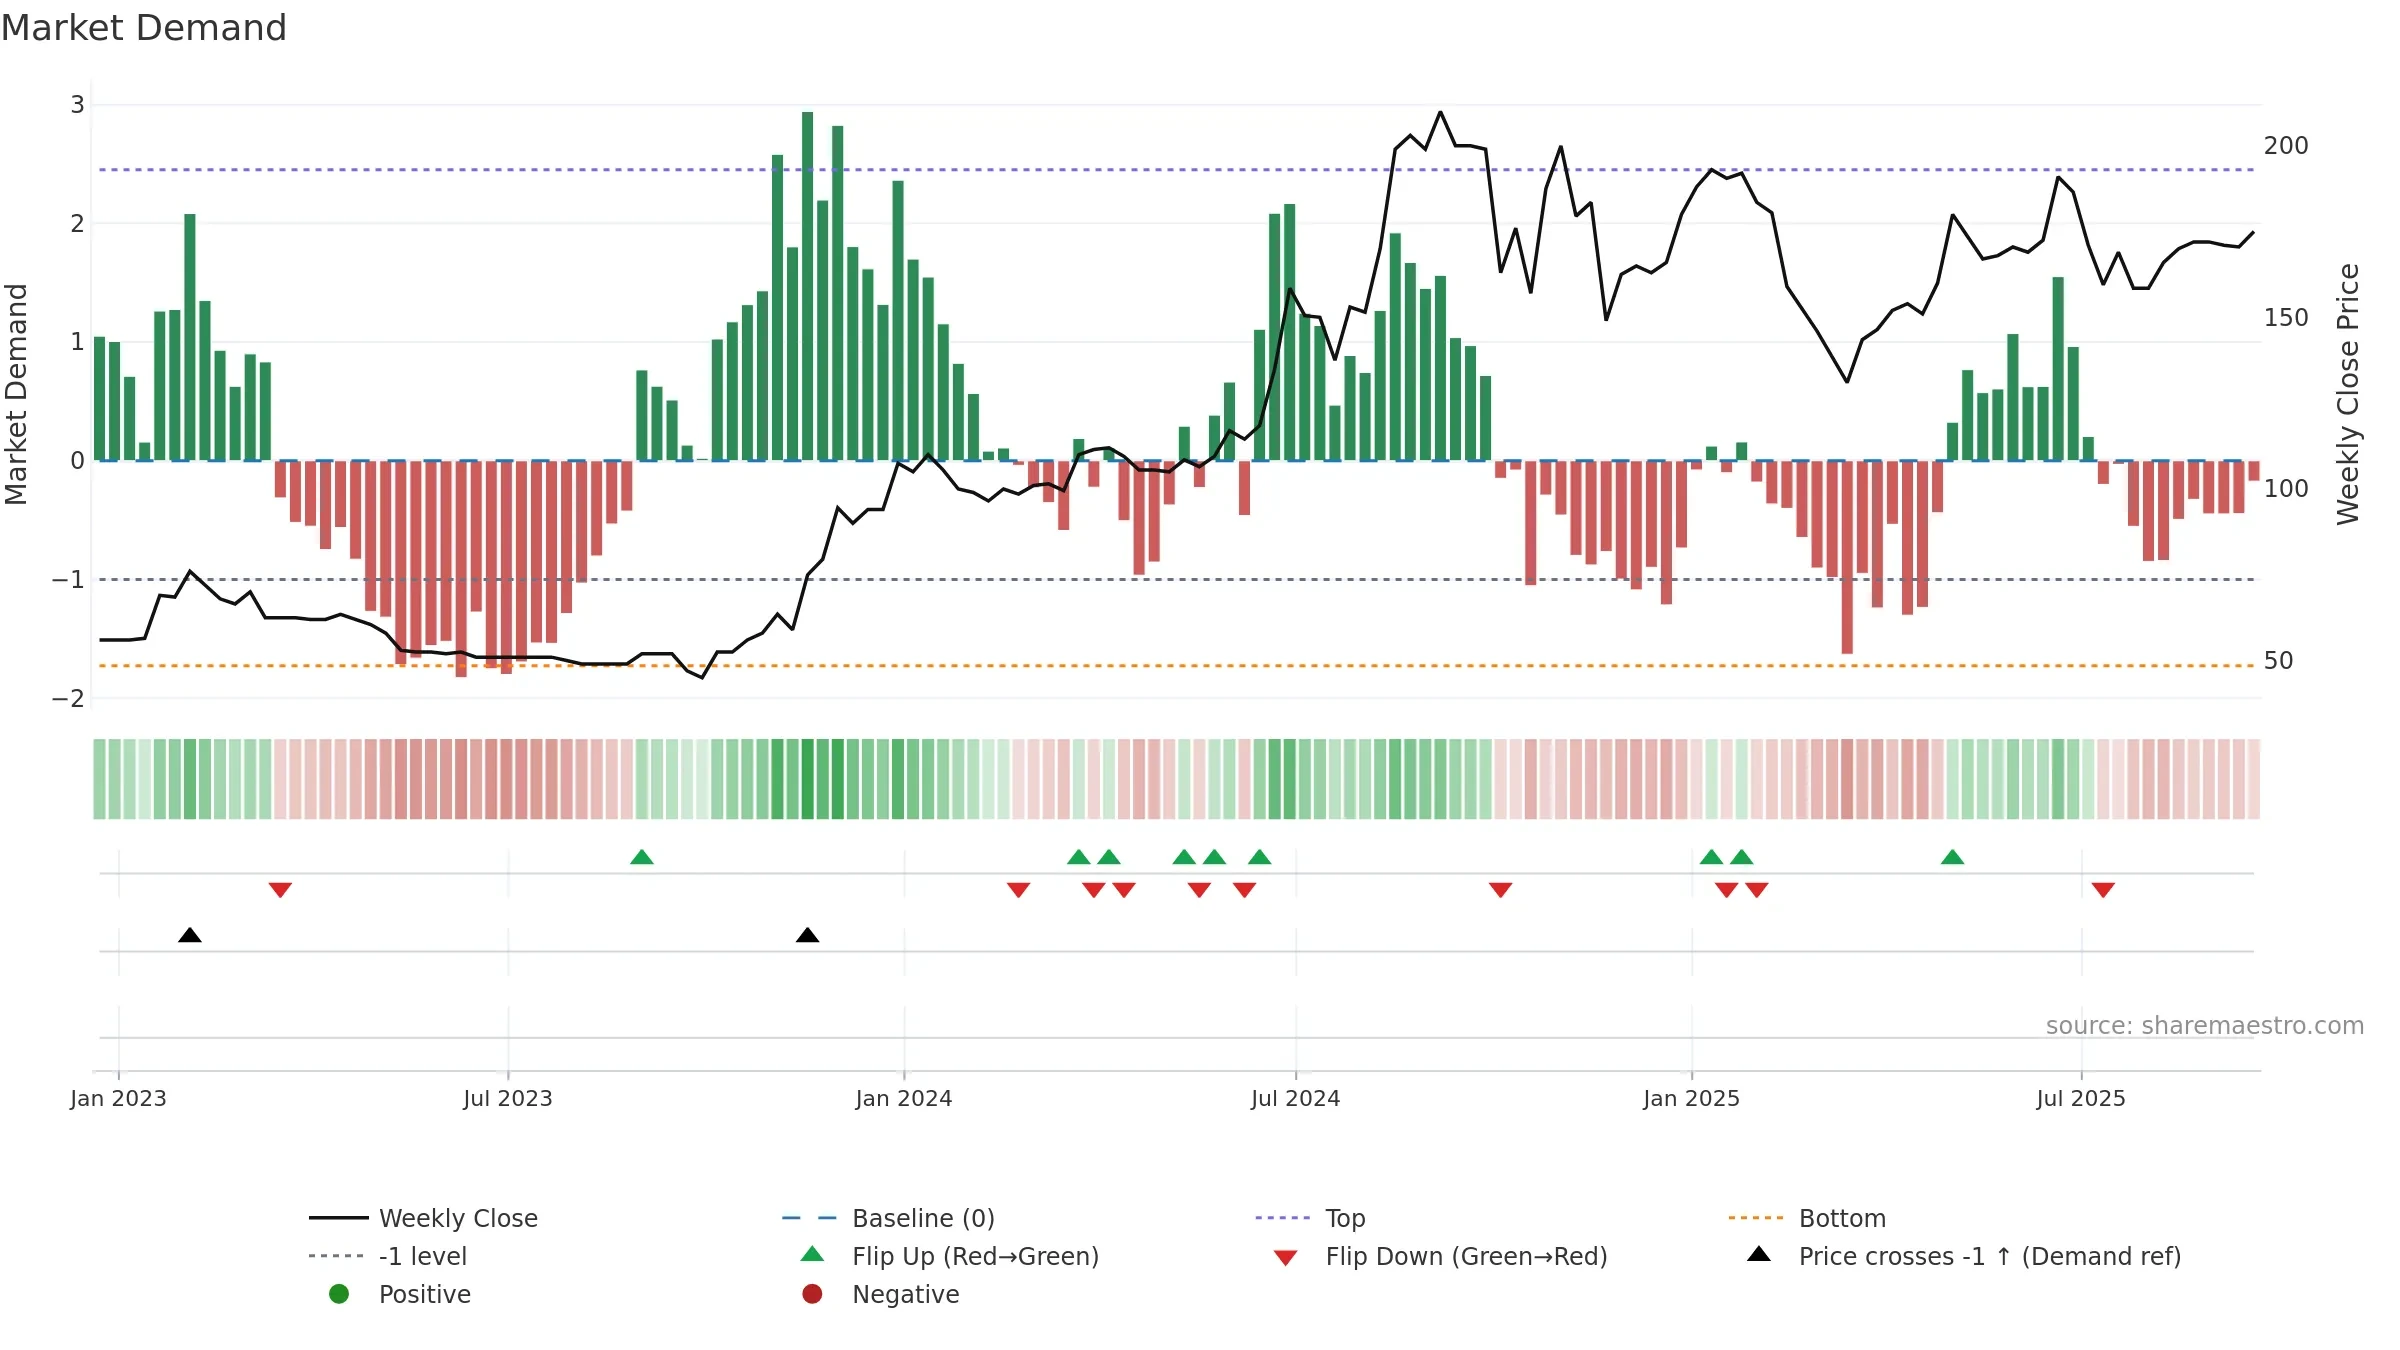Click the vertical Market Demand axis title
2400x1350 pixels.
pyautogui.click(x=16, y=394)
